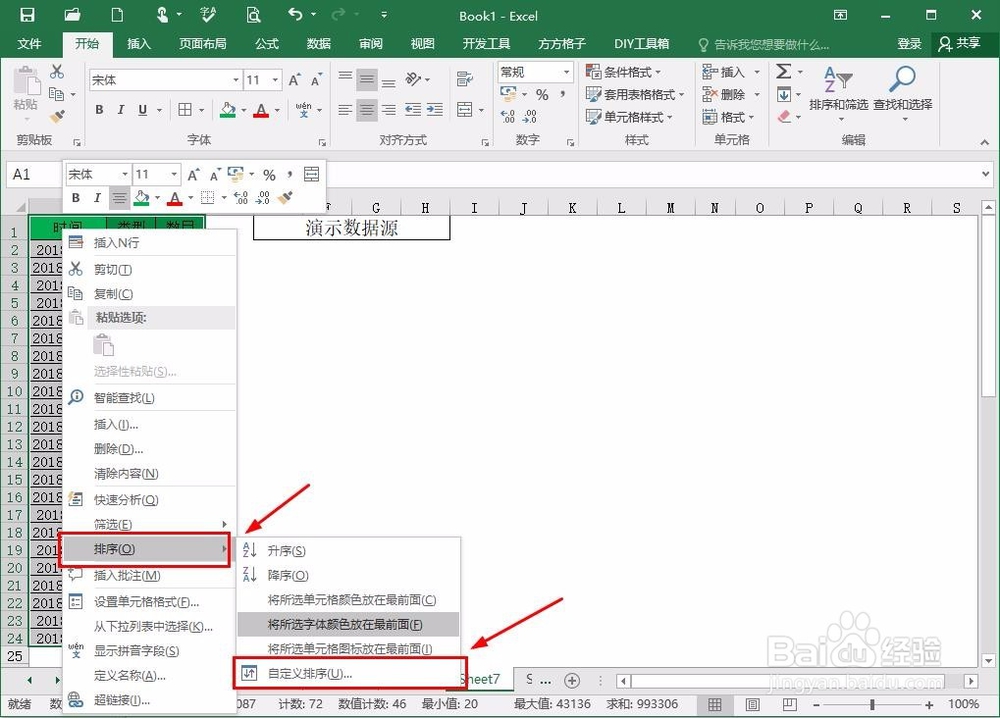
Task: Toggle Bold in the mini toolbar
Action: pyautogui.click(x=75, y=198)
